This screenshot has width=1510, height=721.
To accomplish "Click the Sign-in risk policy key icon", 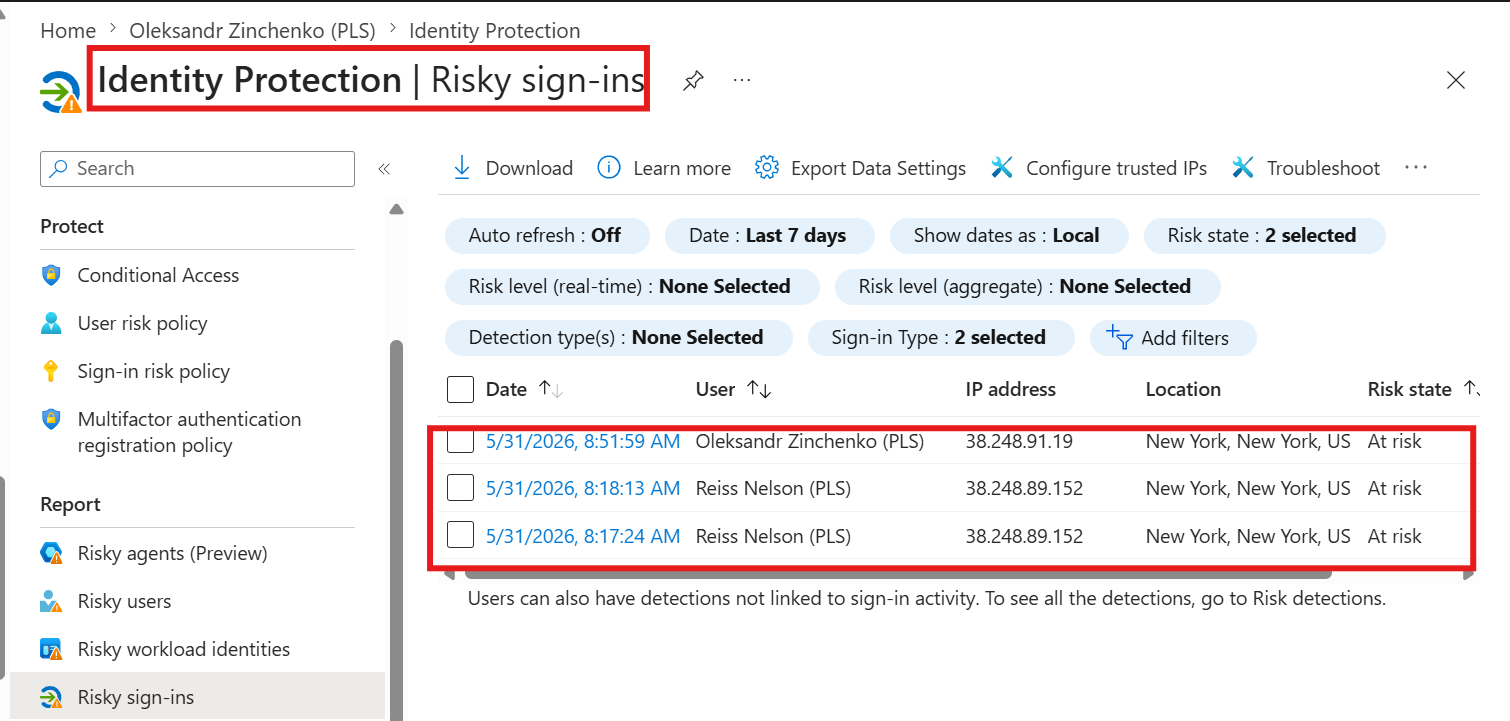I will click(51, 371).
